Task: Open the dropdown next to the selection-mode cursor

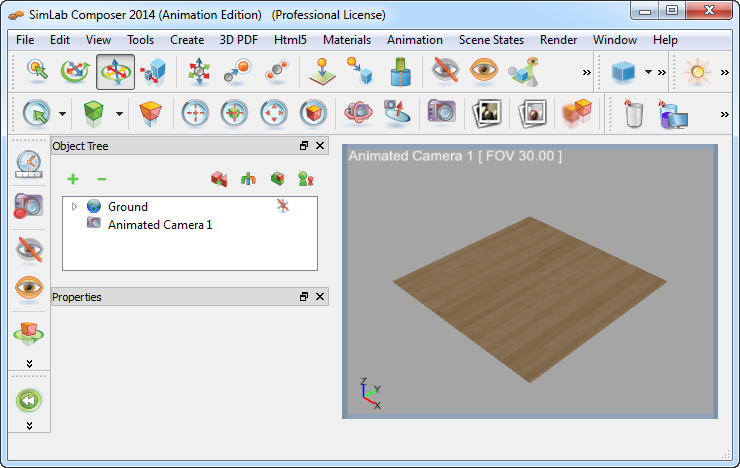Action: tap(62, 114)
